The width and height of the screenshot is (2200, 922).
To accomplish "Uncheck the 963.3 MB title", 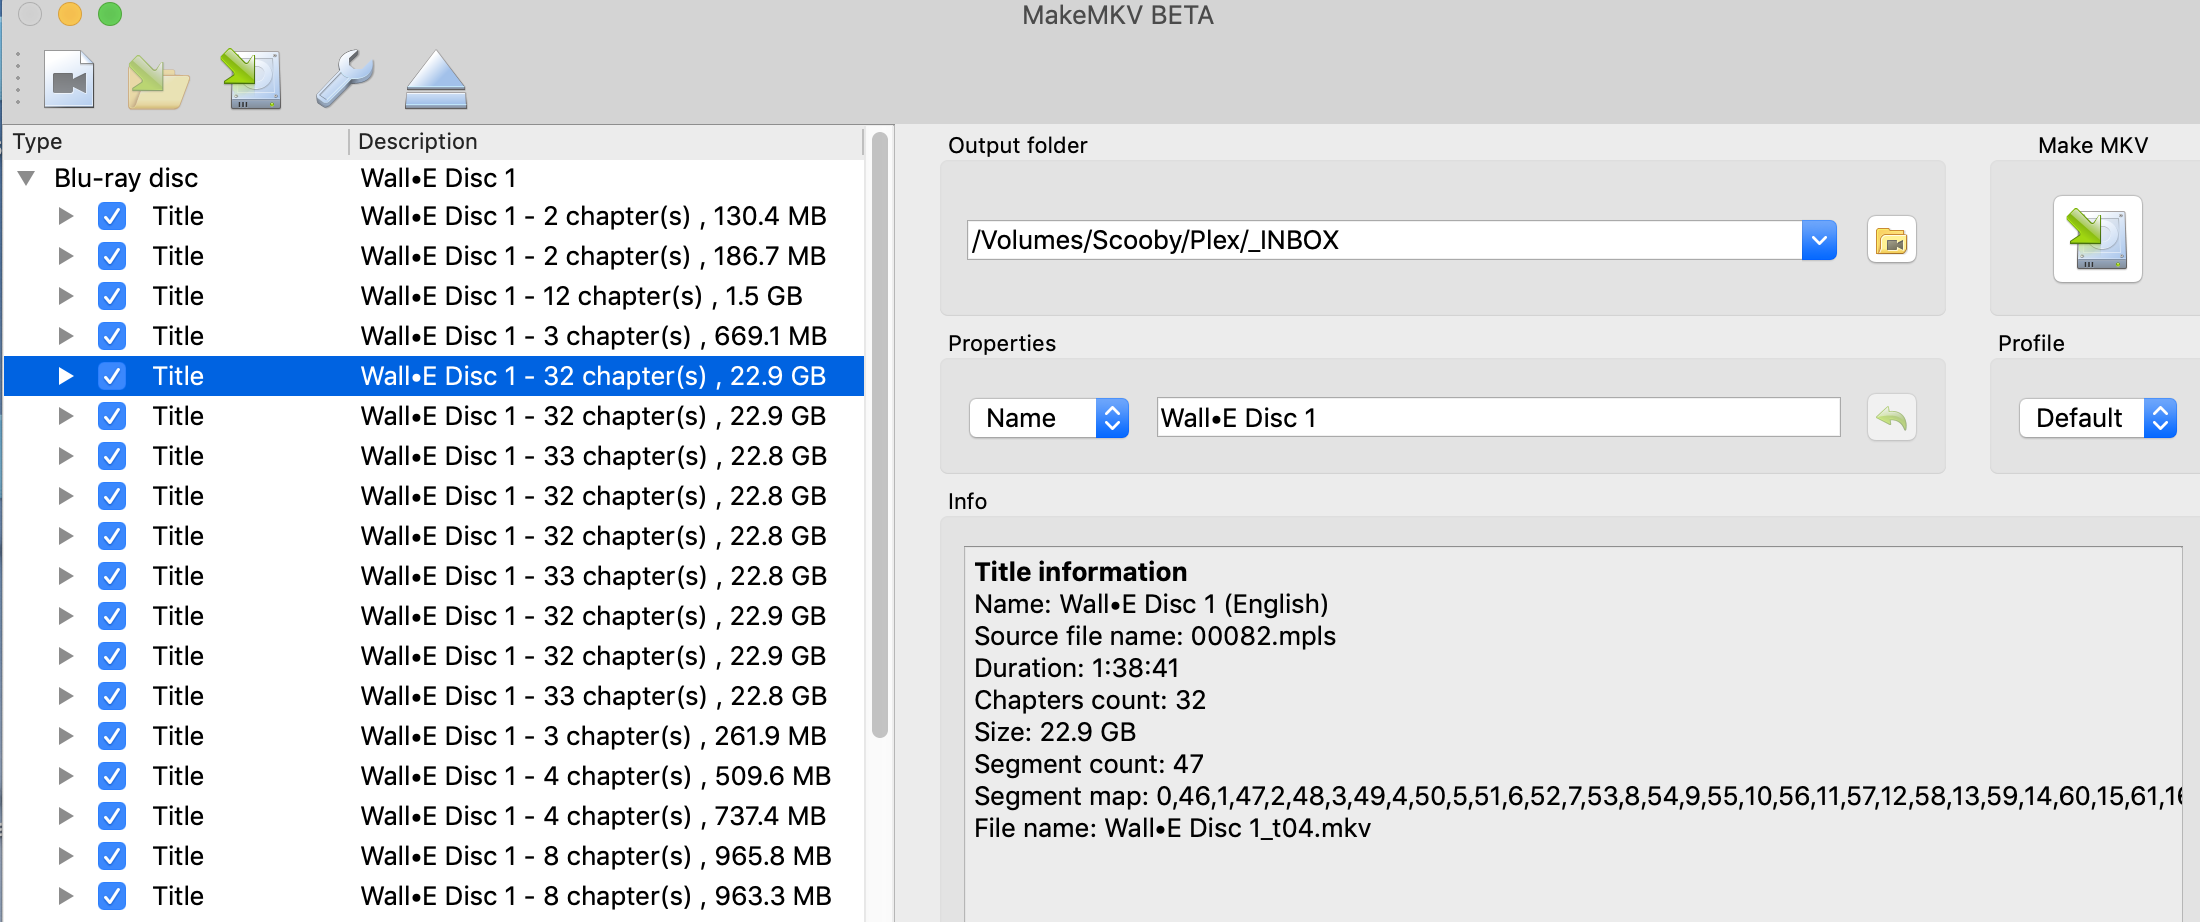I will pyautogui.click(x=112, y=896).
